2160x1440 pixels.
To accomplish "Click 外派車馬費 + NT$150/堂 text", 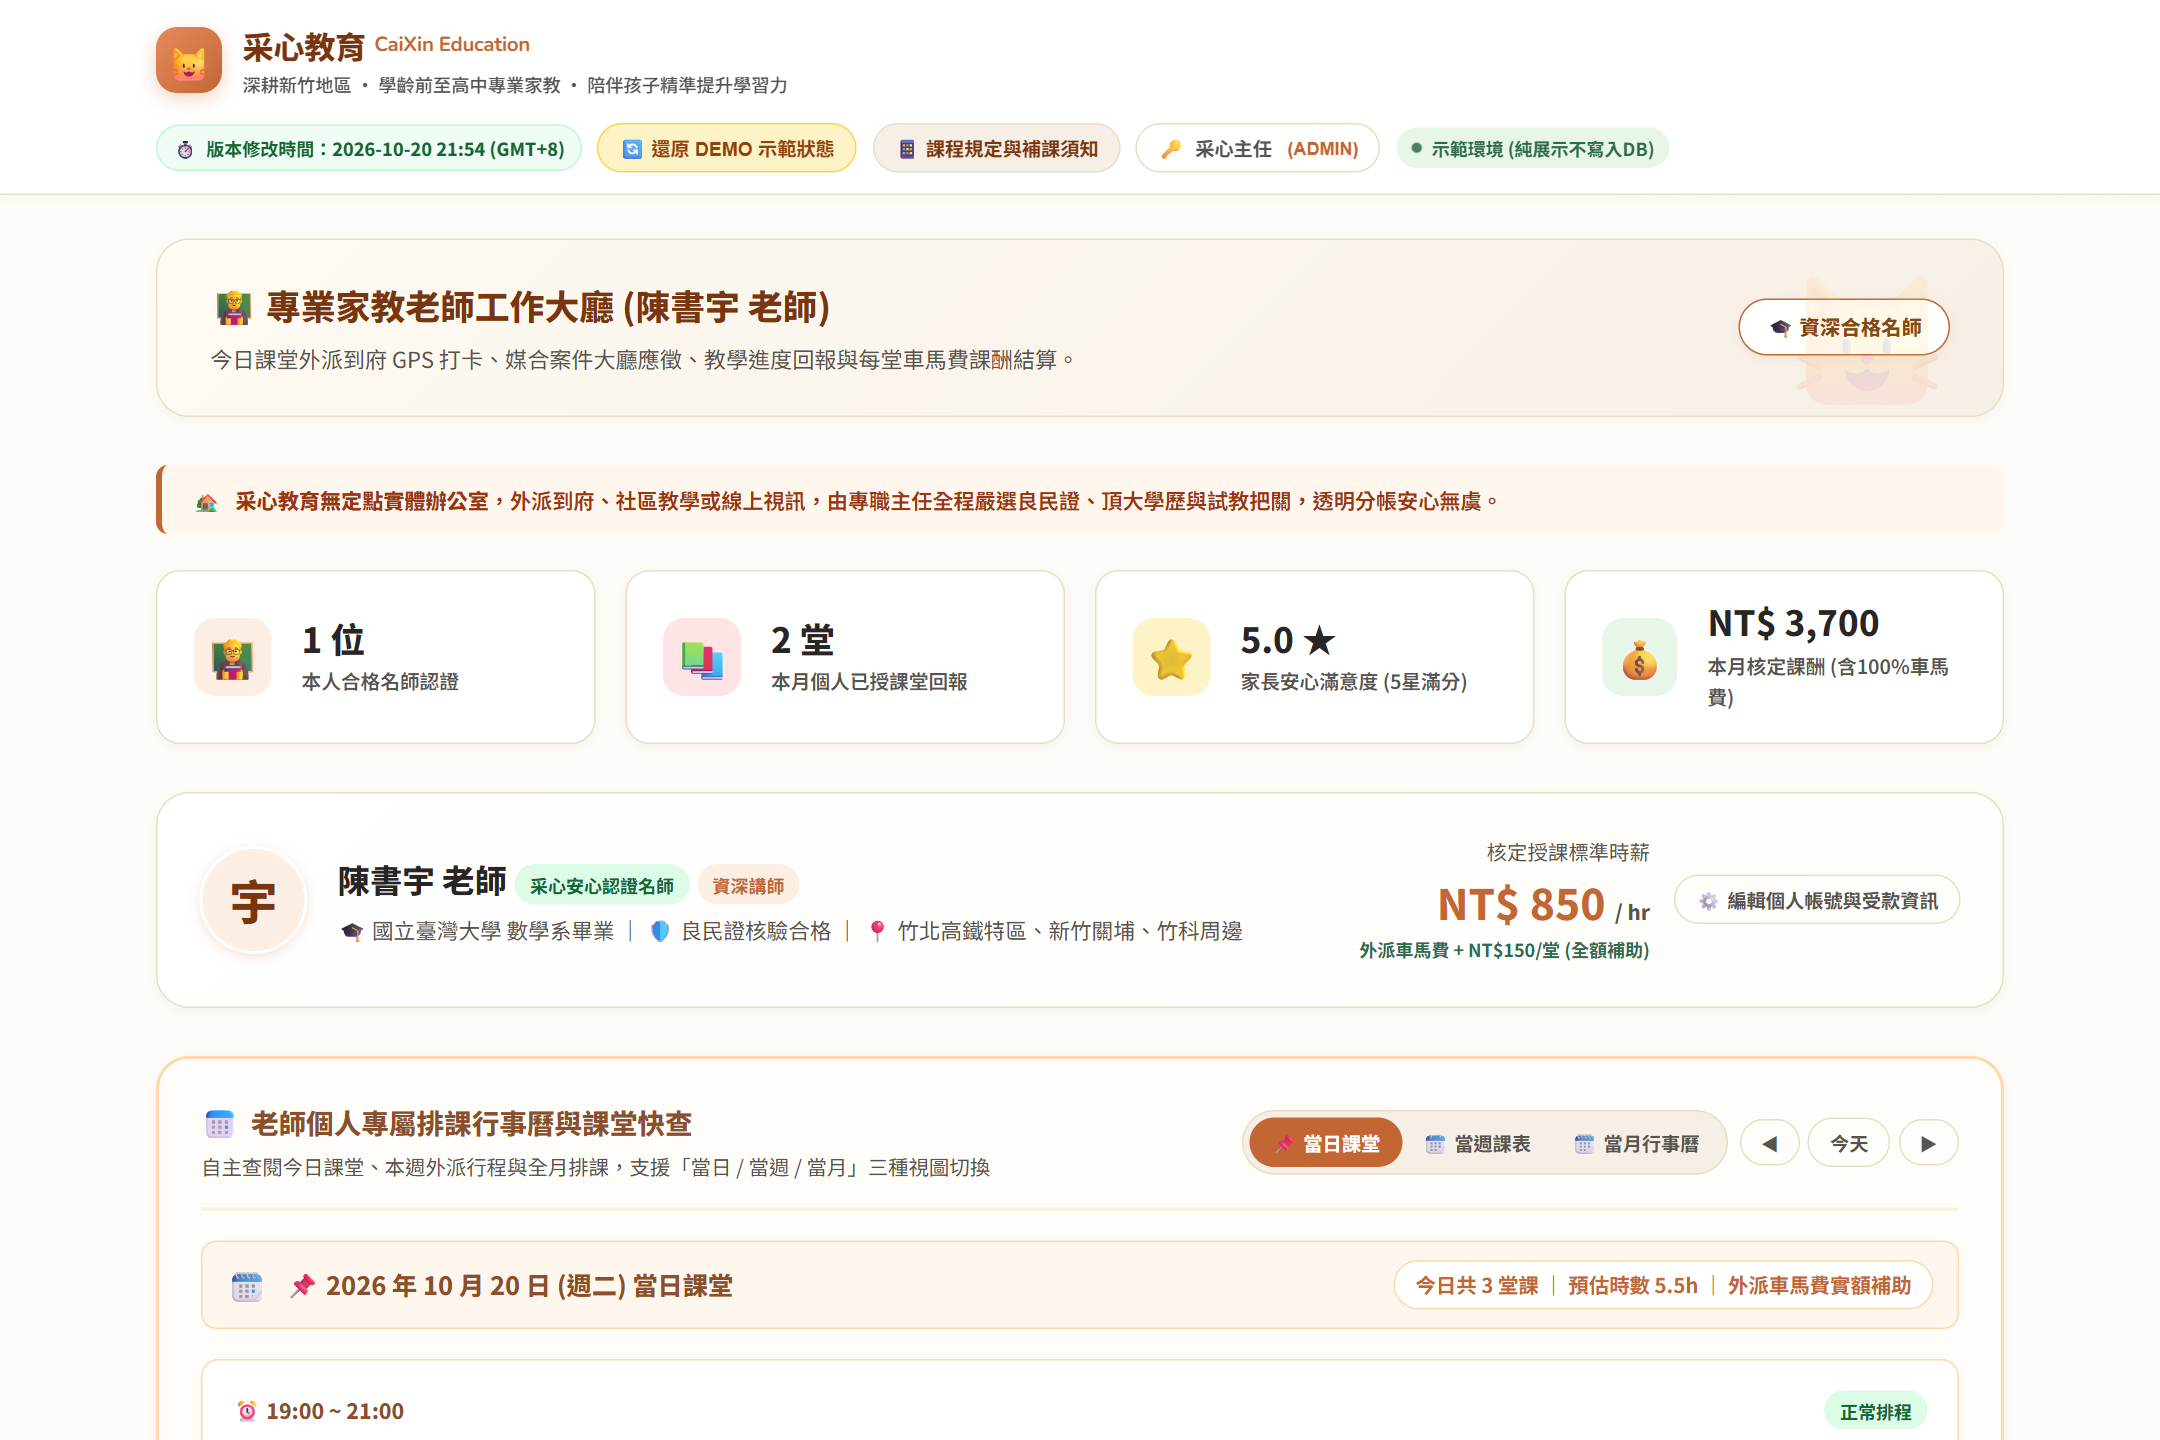I will tap(1504, 950).
